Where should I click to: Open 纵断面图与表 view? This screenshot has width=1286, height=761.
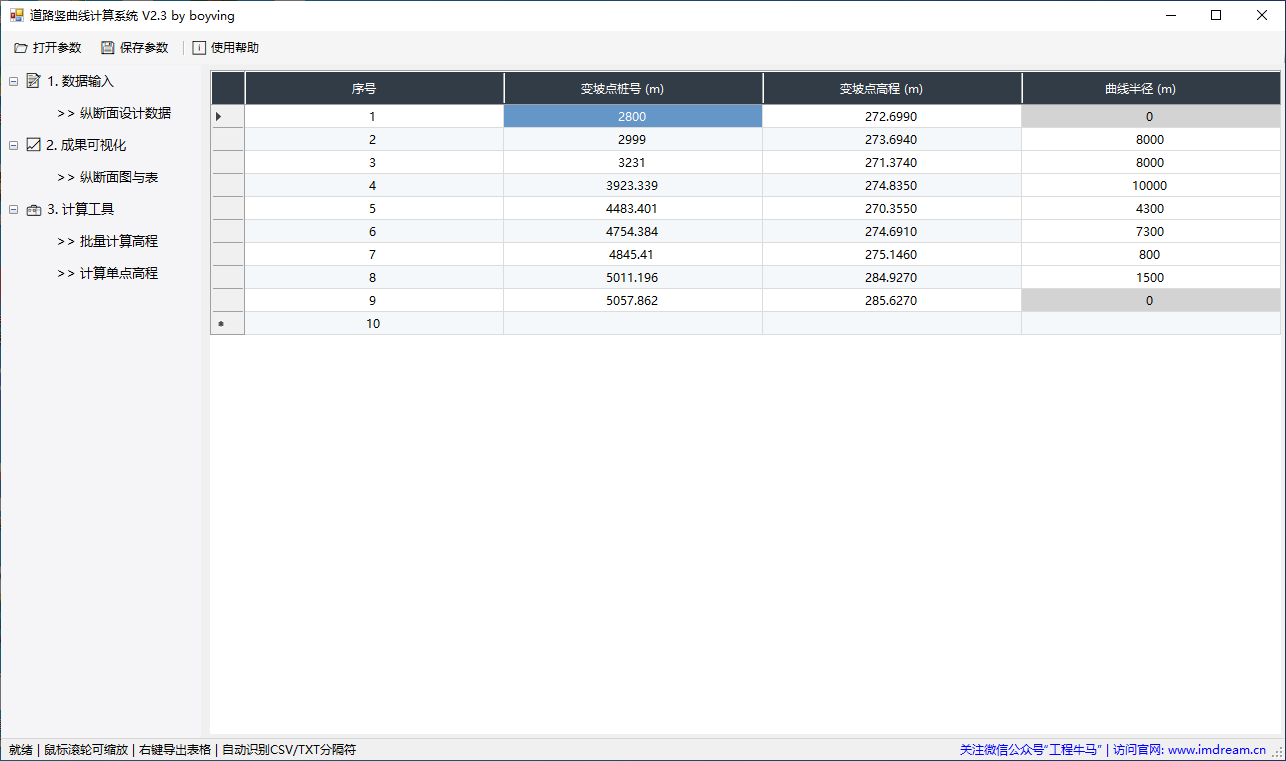pyautogui.click(x=119, y=177)
